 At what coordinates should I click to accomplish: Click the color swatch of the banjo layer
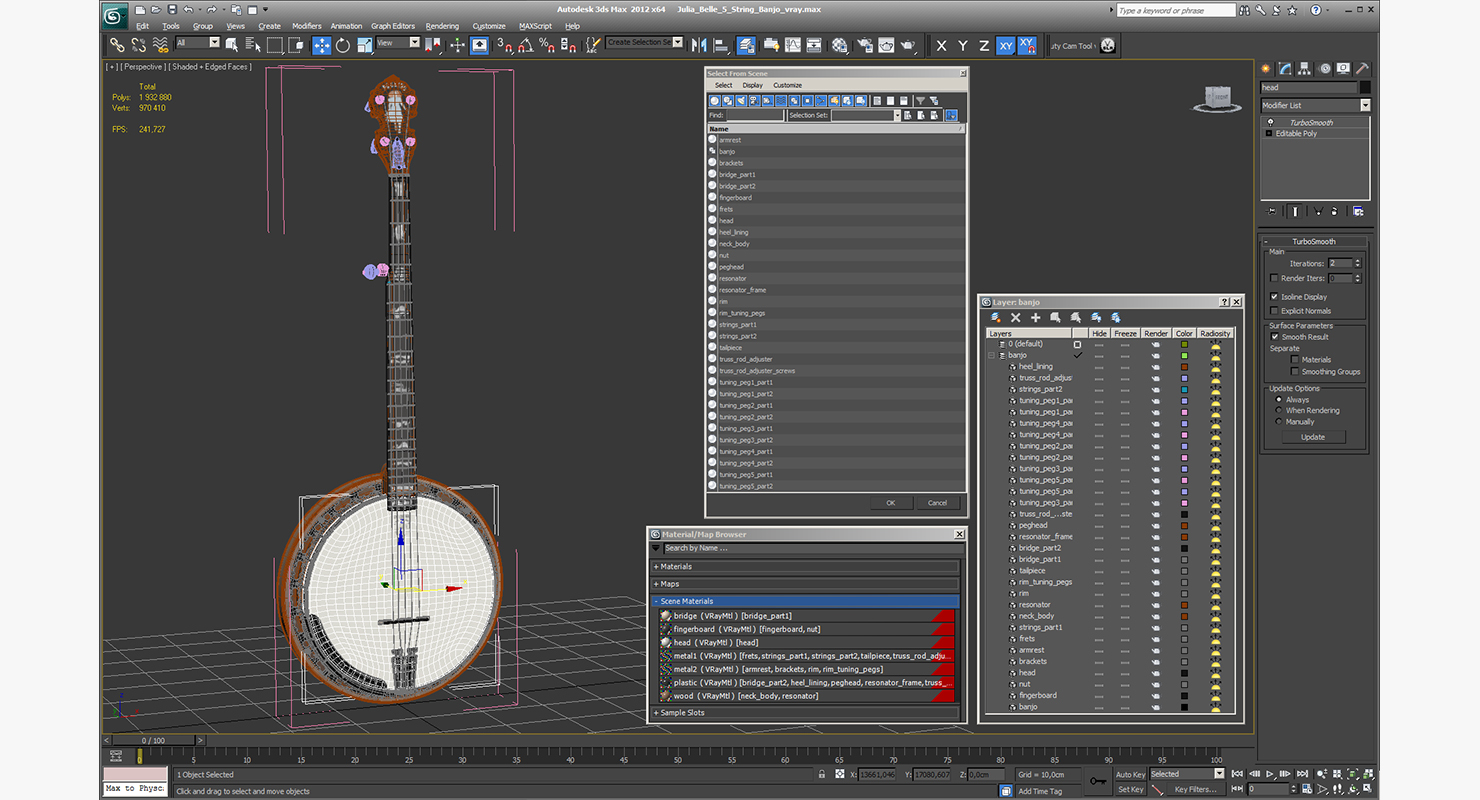(1184, 356)
